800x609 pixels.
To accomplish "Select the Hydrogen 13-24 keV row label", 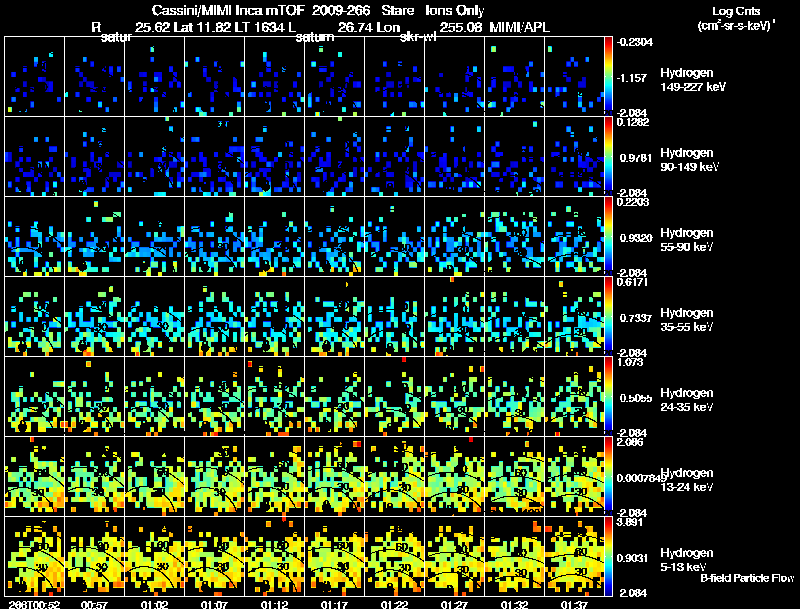I will click(687, 480).
